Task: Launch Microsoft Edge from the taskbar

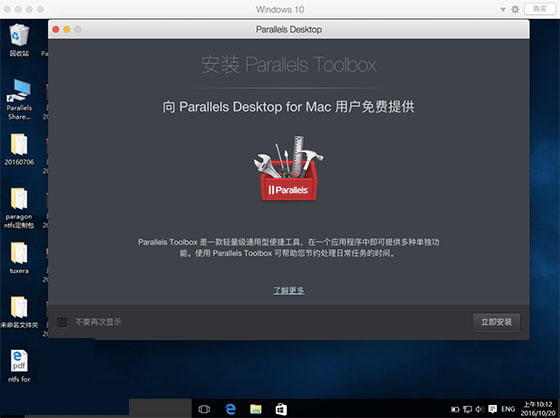Action: pyautogui.click(x=230, y=409)
